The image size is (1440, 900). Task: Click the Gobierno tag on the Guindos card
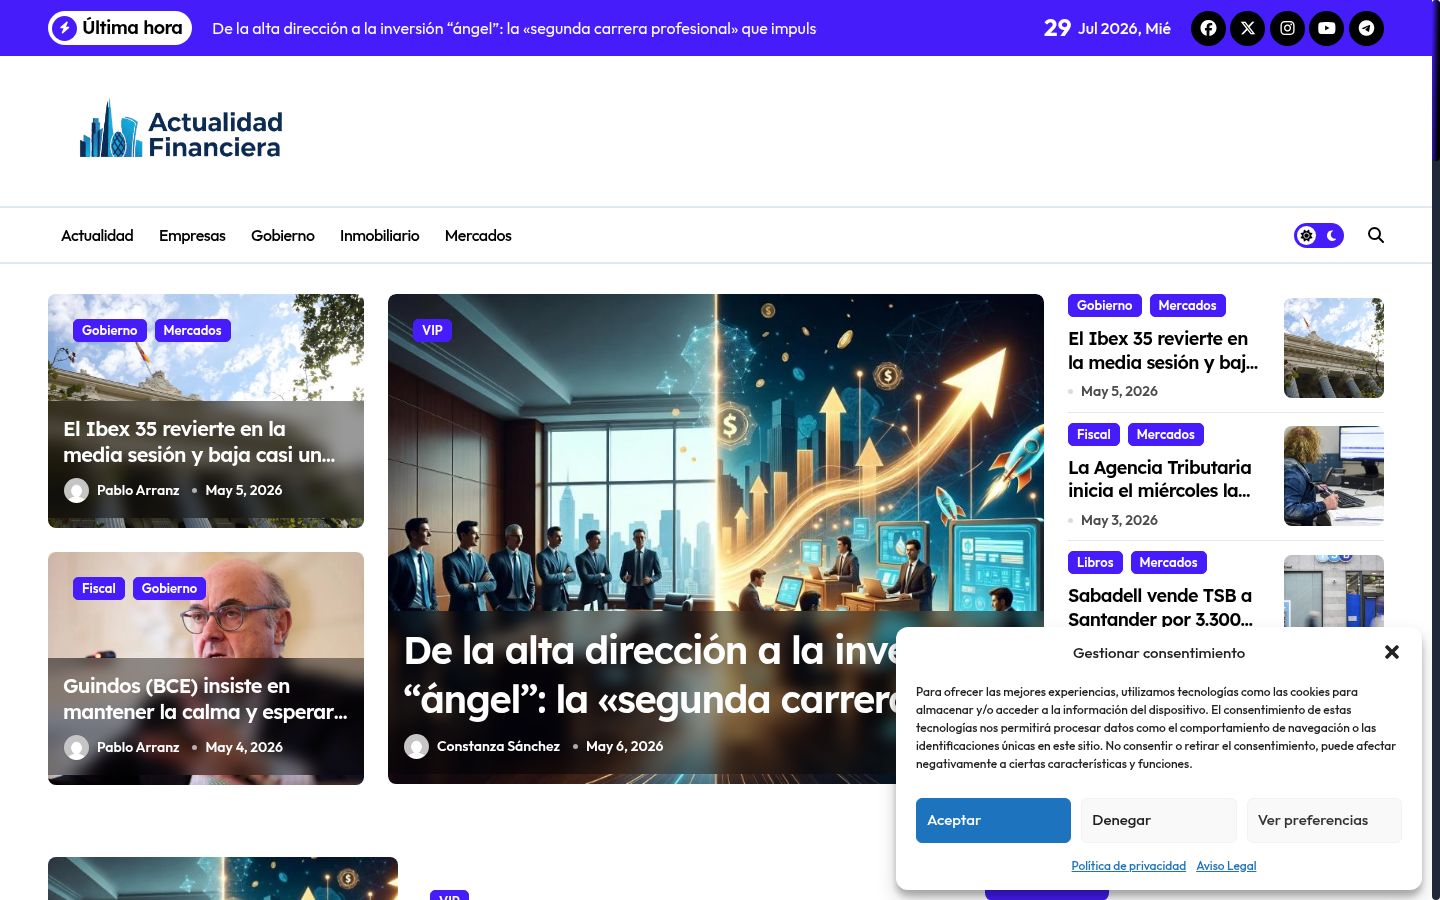pos(169,588)
